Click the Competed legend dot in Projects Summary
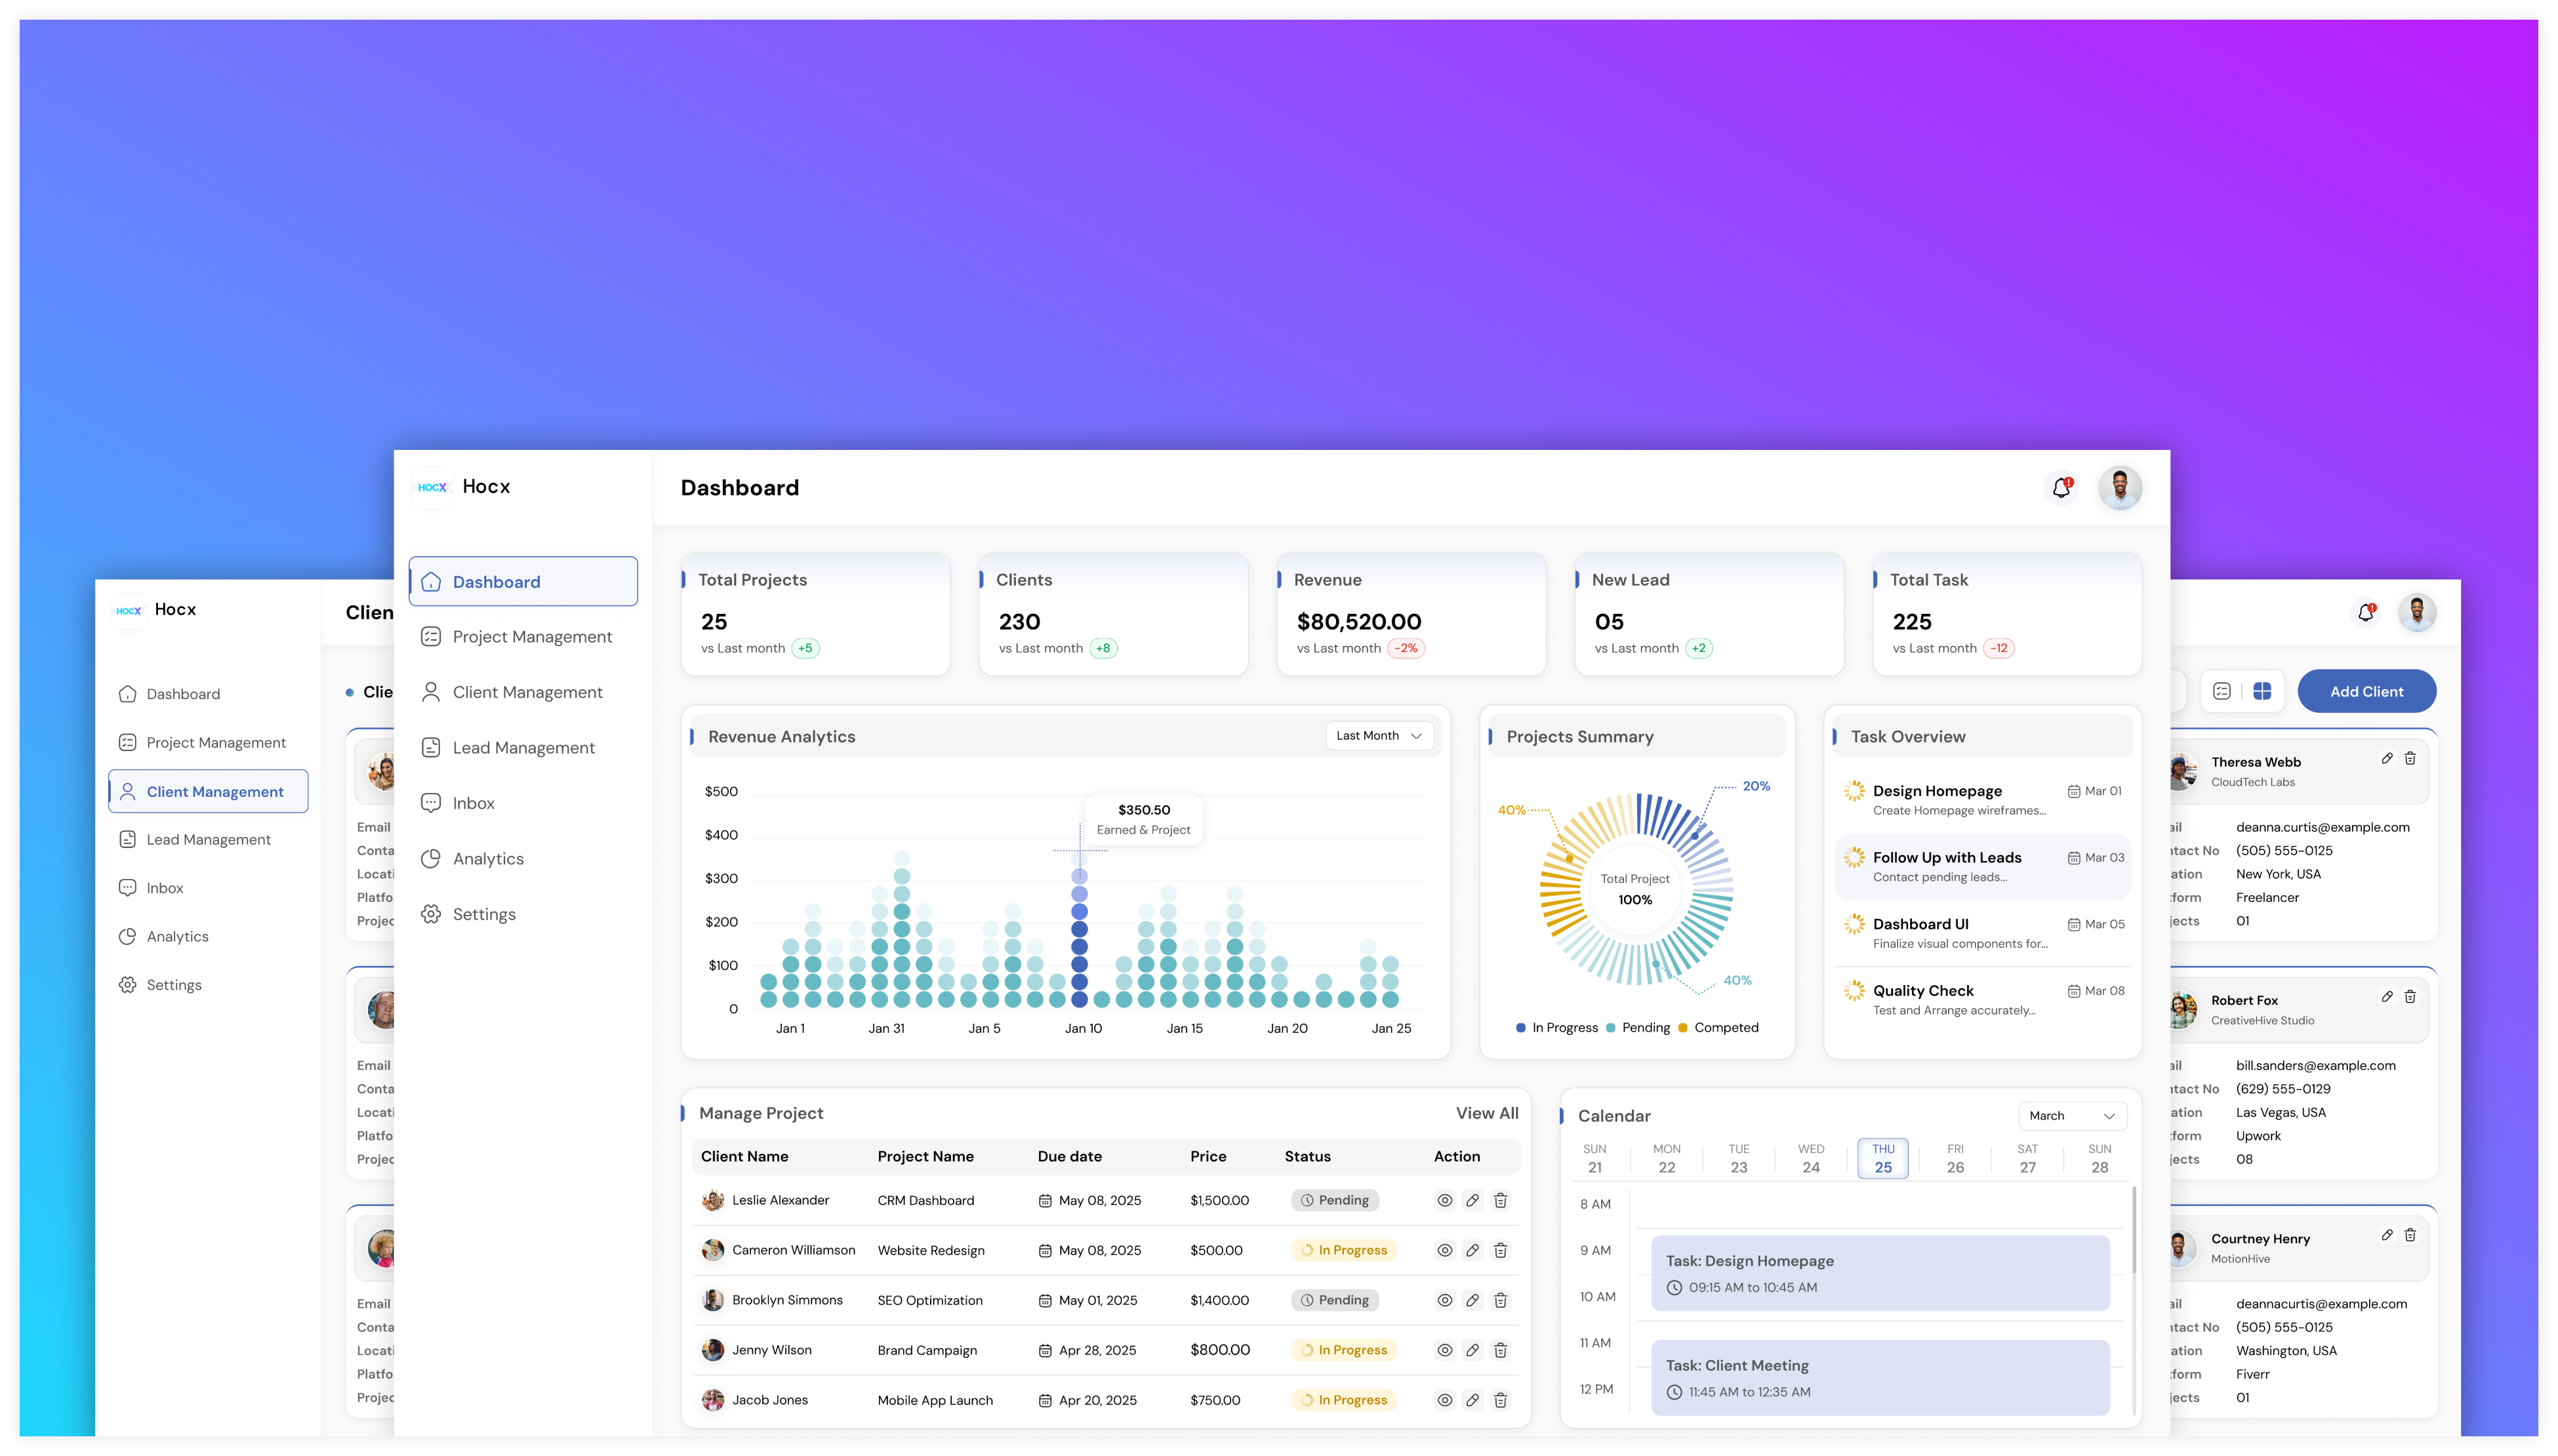2558x1456 pixels. pyautogui.click(x=1682, y=1028)
